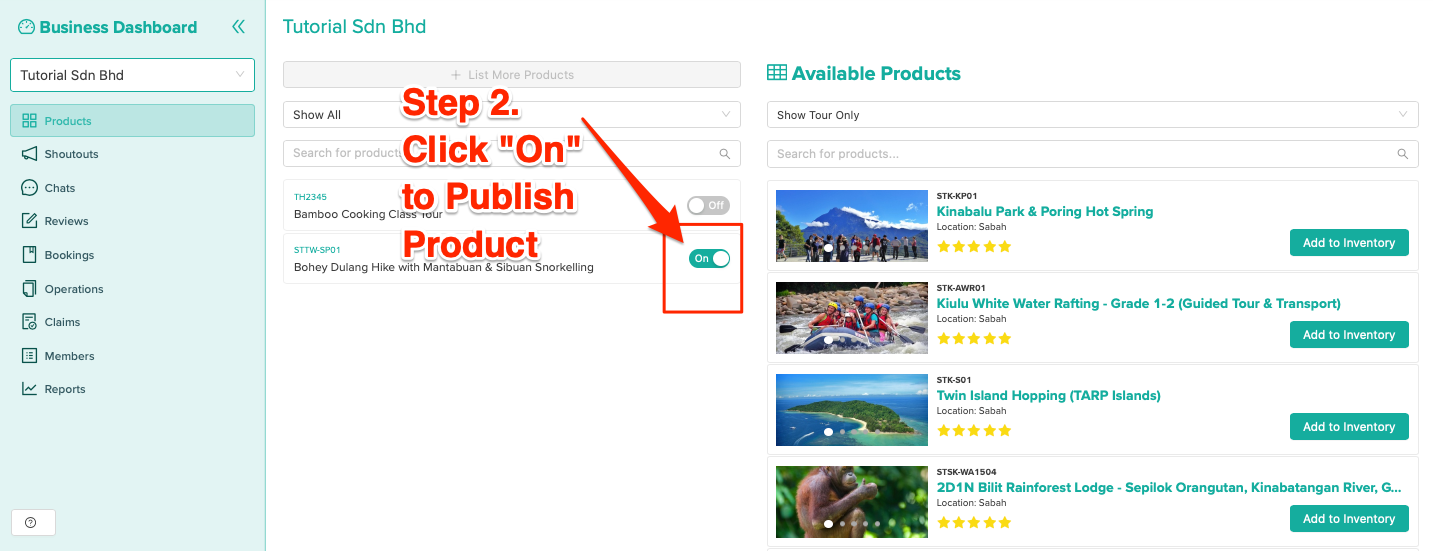Open help via question mark button
This screenshot has width=1433, height=551.
pos(32,522)
